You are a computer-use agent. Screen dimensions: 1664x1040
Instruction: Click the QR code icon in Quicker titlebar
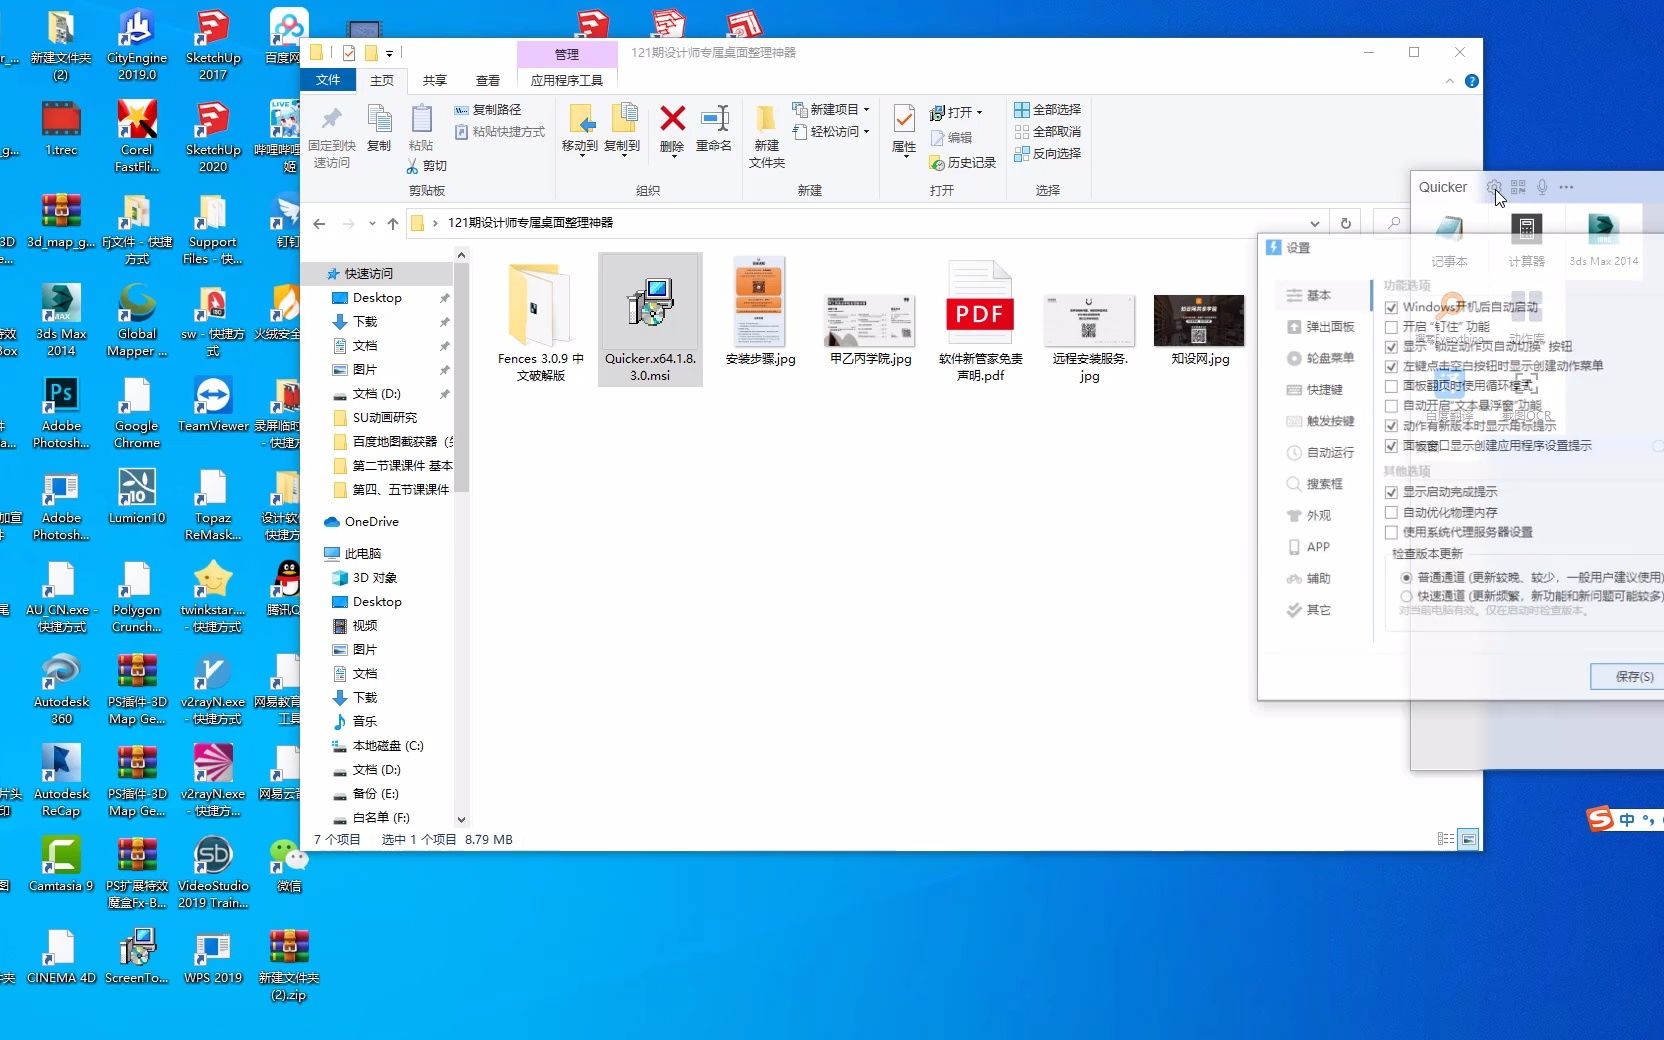[x=1518, y=187]
